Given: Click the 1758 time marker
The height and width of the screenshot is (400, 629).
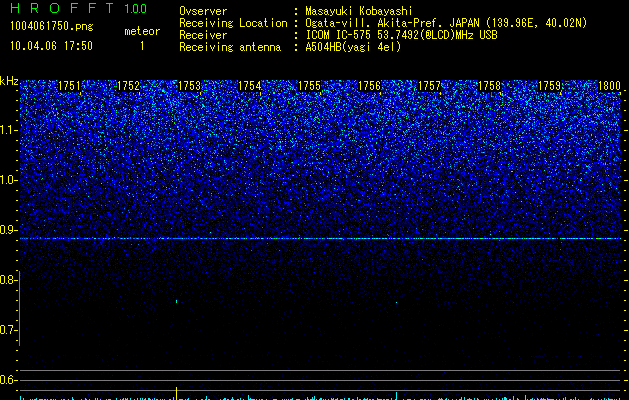Looking at the screenshot, I should [489, 86].
